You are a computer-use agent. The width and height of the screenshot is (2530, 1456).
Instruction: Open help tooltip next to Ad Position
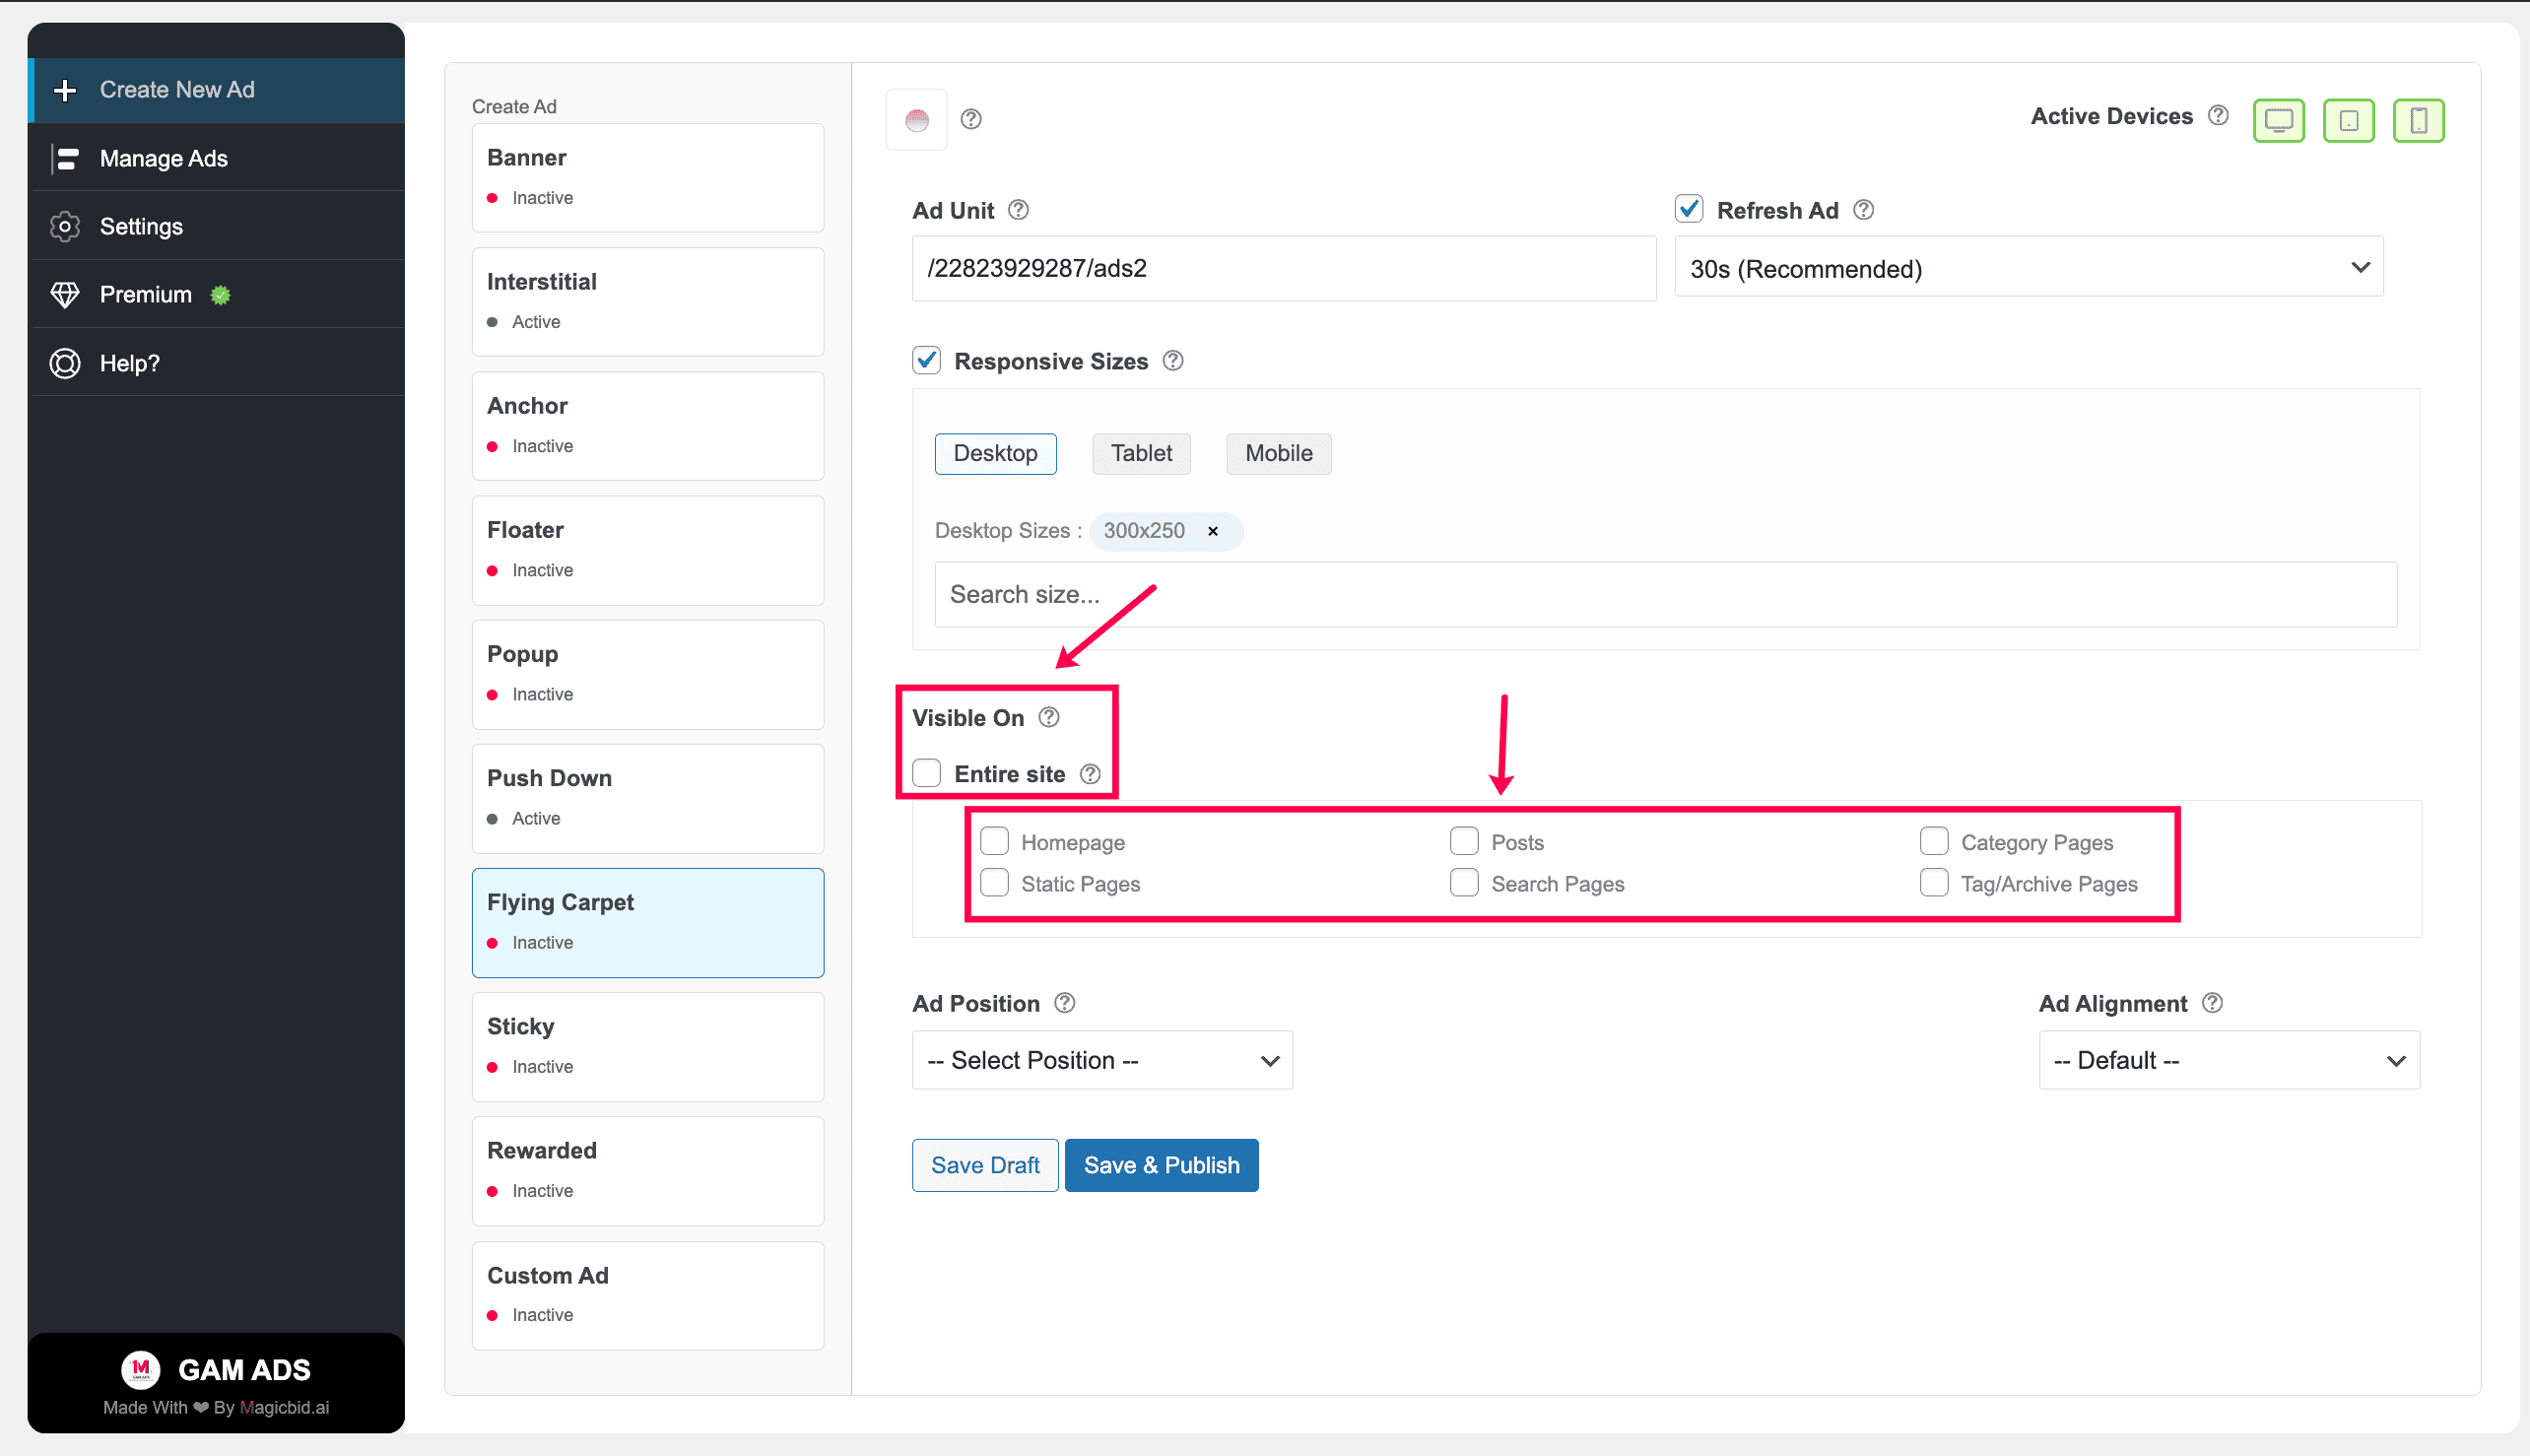[1065, 1003]
